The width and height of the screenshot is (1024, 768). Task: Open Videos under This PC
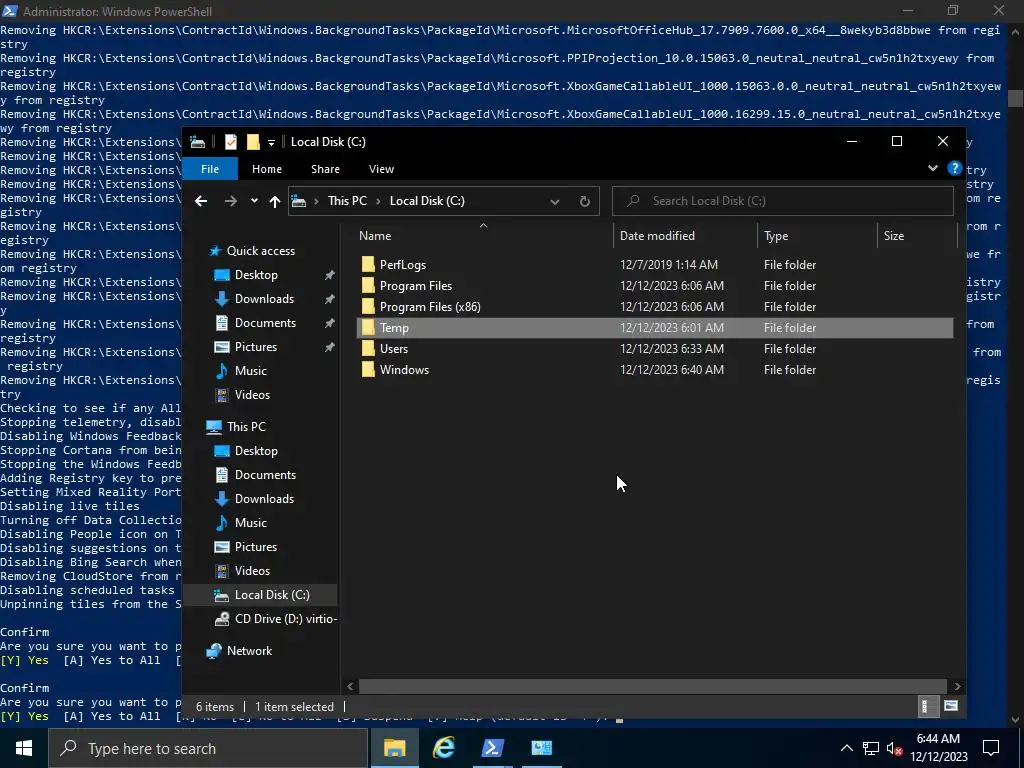click(x=251, y=571)
